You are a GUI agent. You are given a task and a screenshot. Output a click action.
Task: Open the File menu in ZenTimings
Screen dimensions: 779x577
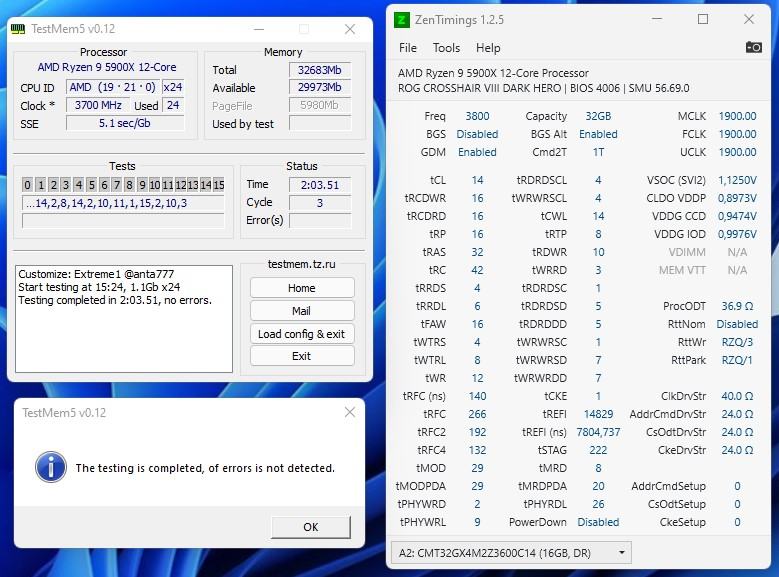coord(408,48)
